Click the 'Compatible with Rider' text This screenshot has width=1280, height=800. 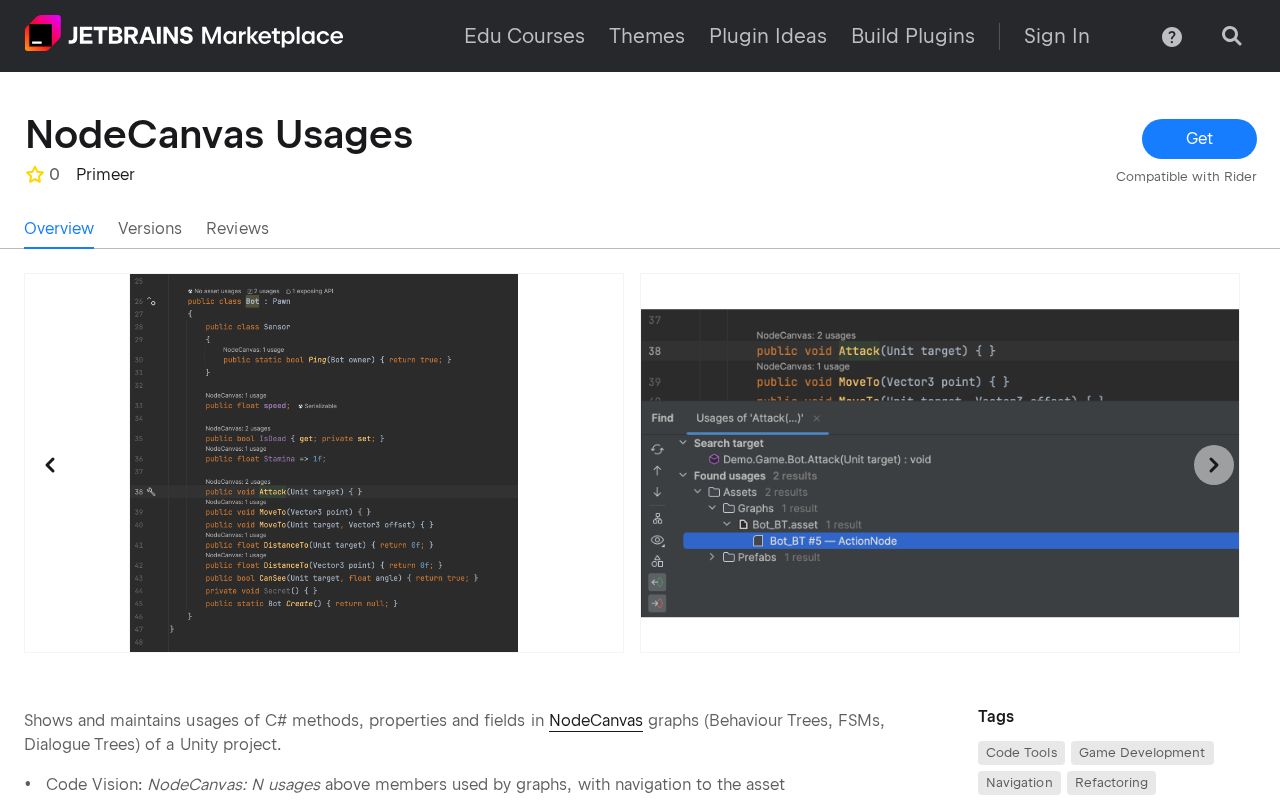(x=1186, y=177)
